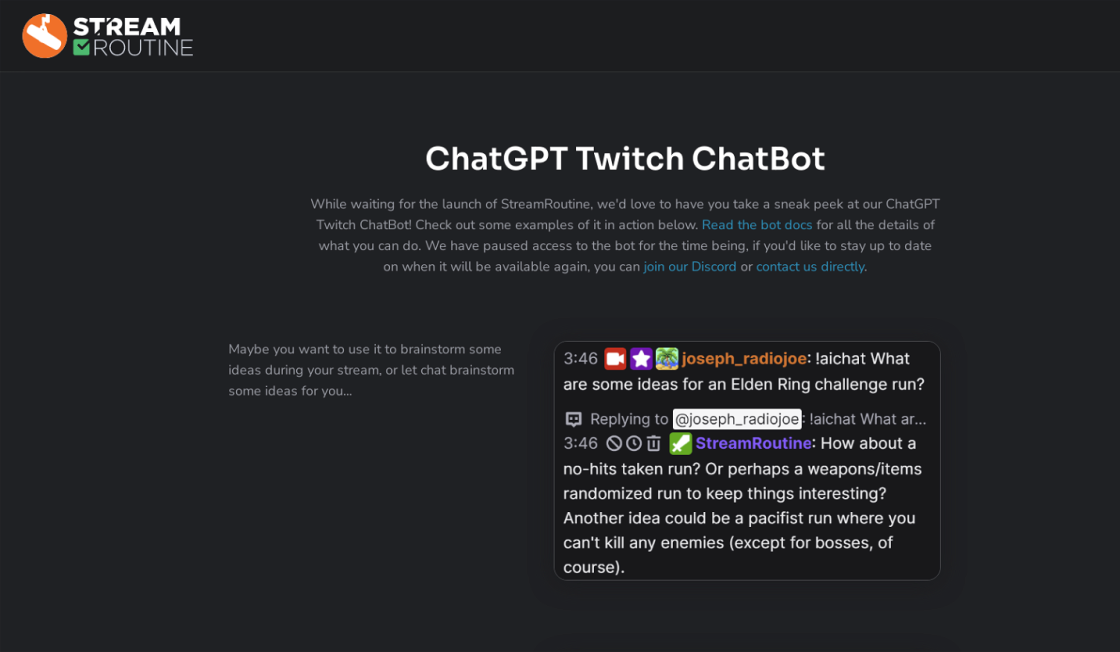Click the reply speech bubble icon
The image size is (1120, 652).
[x=574, y=420]
